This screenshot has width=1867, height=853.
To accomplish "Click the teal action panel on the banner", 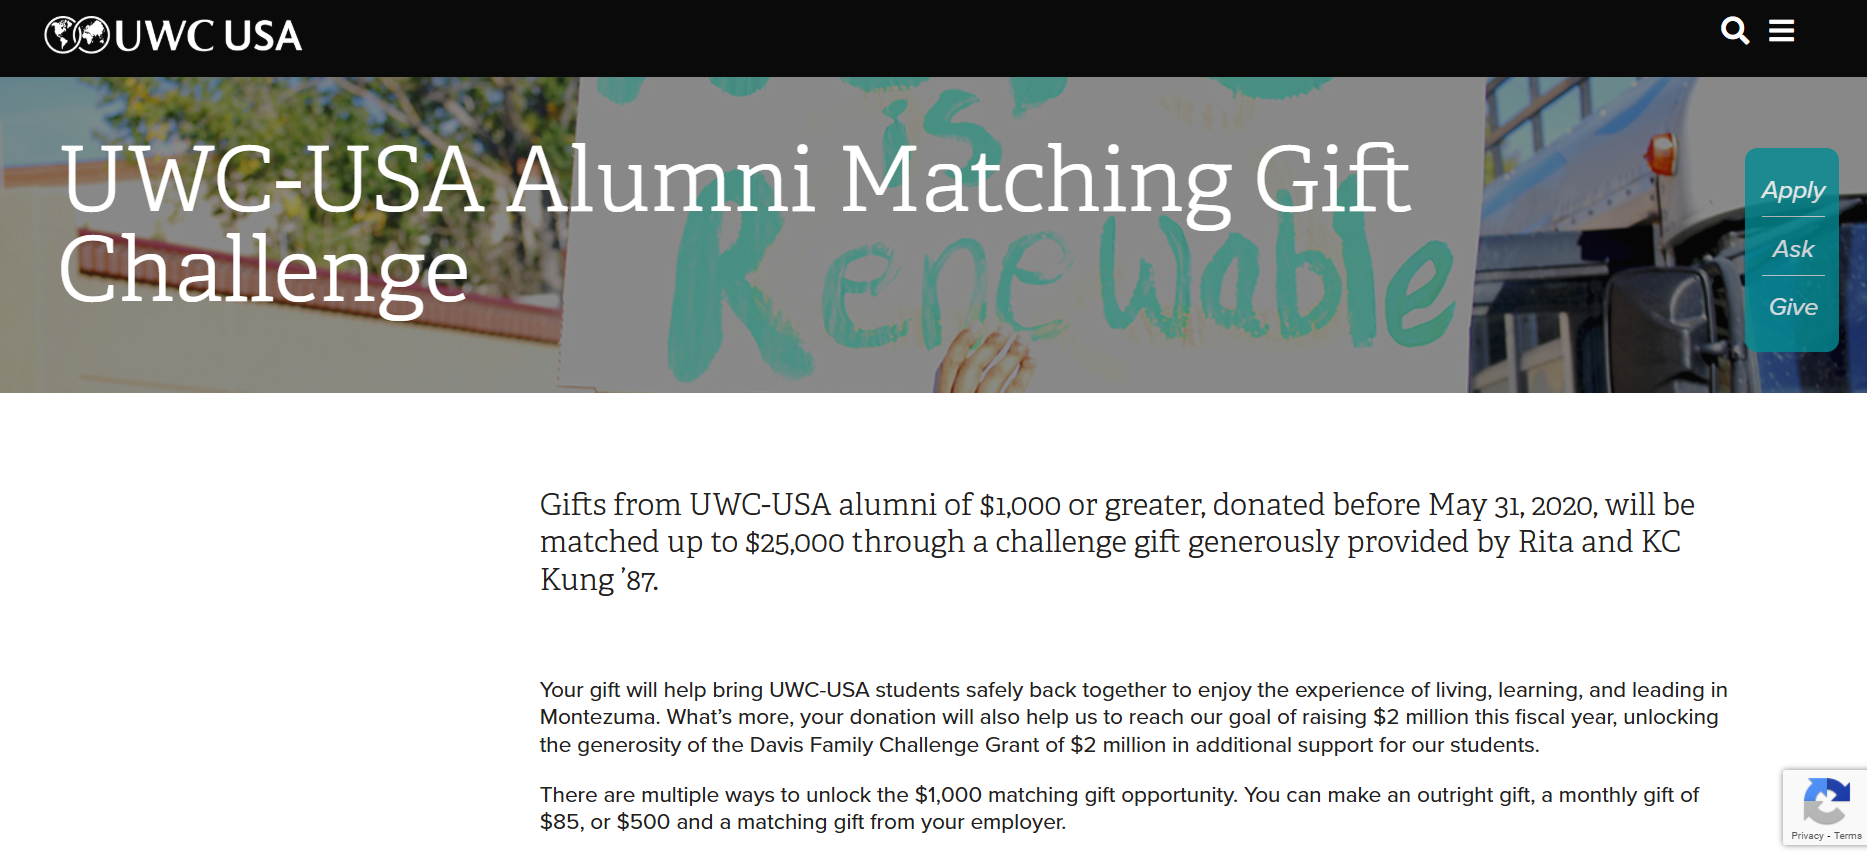I will coord(1792,250).
